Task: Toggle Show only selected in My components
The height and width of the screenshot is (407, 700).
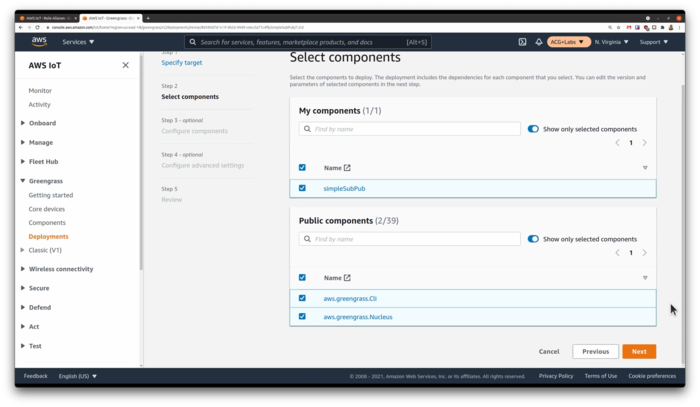Action: point(533,129)
